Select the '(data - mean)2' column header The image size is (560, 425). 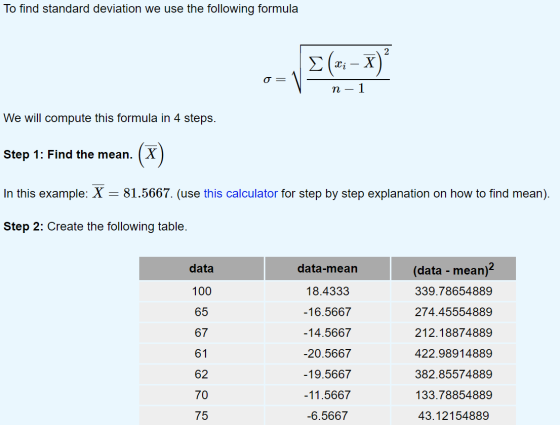454,268
